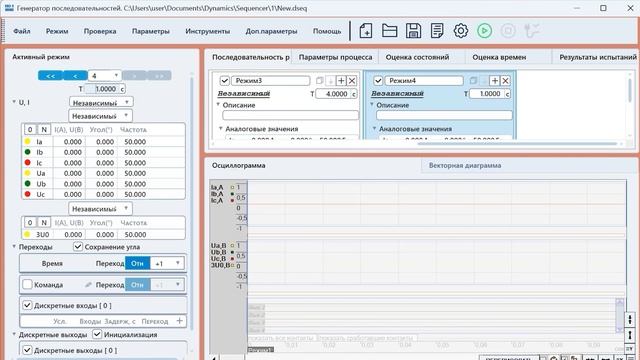Image resolution: width=640 pixels, height=360 pixels.
Task: Open a file with the folder icon
Action: pos(389,31)
